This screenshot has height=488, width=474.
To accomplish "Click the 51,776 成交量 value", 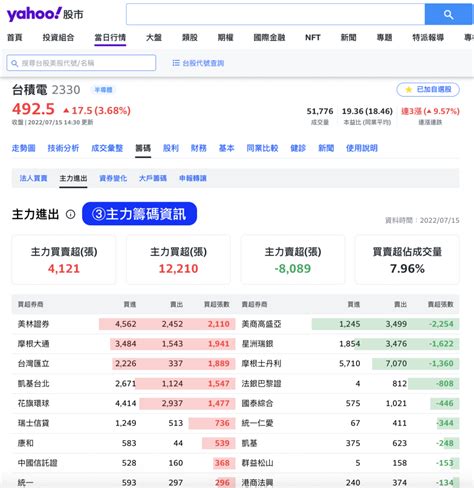I will 320,111.
